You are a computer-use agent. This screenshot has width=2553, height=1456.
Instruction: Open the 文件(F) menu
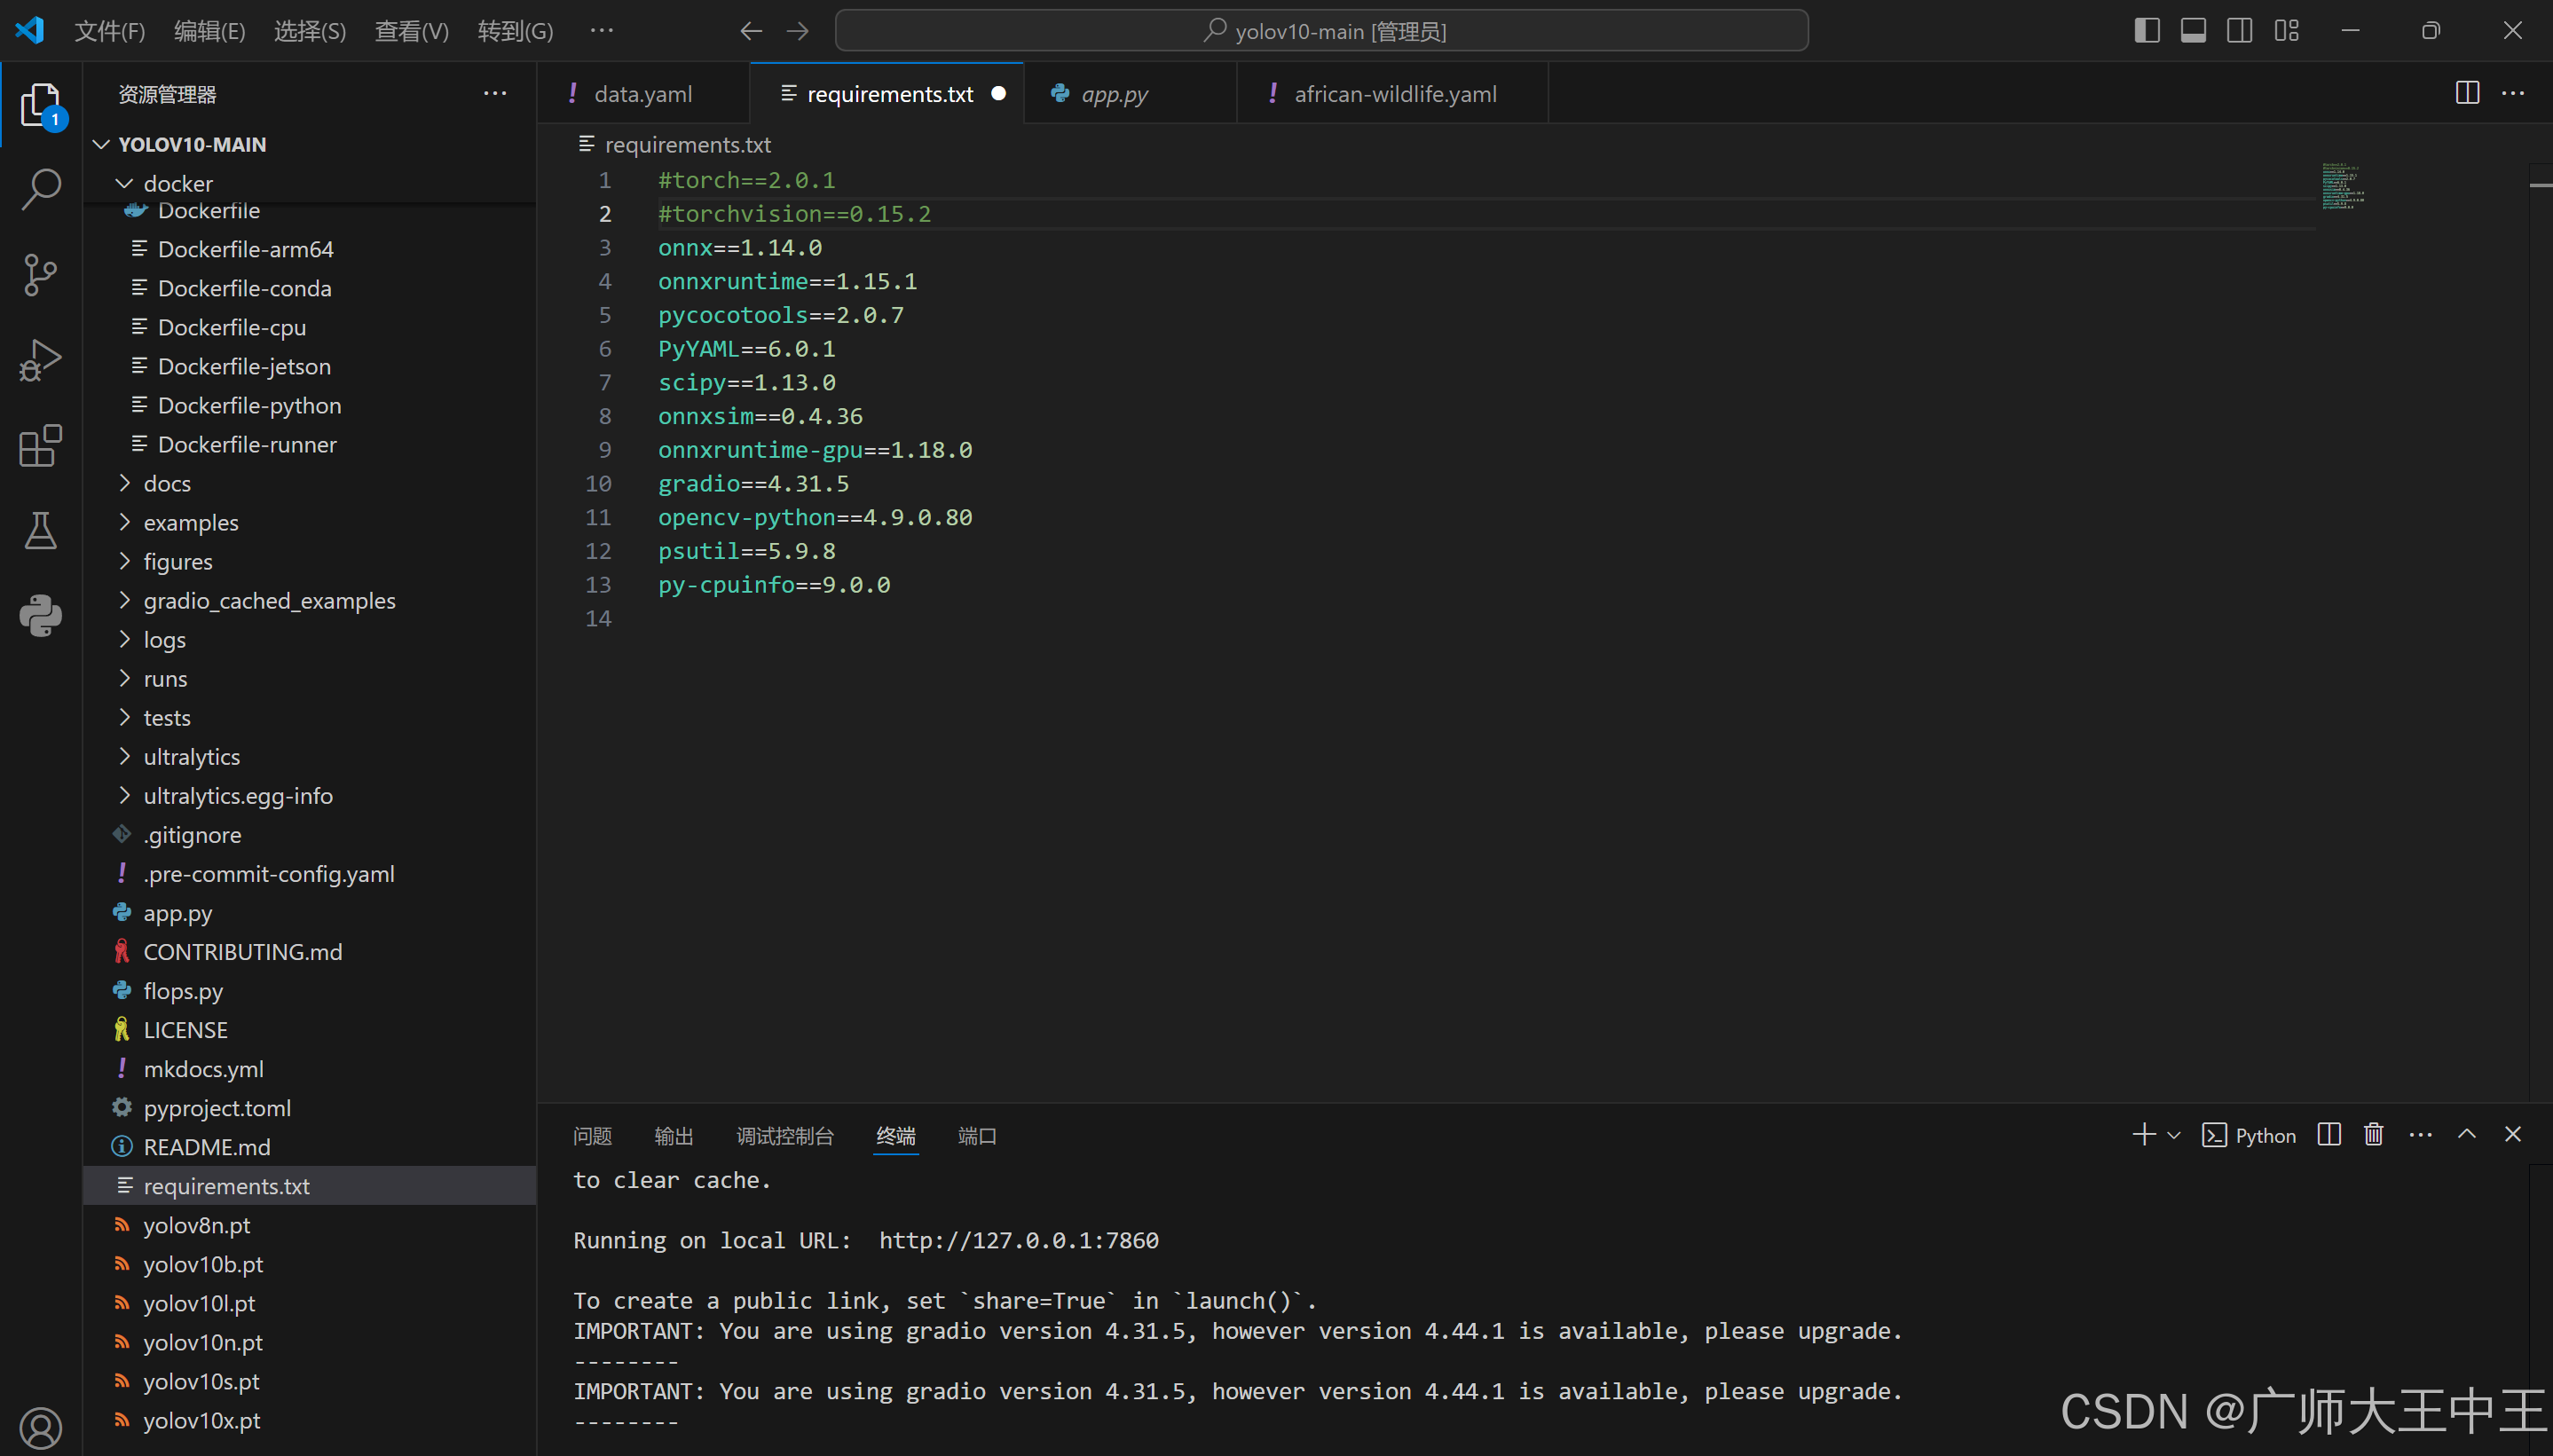109,31
